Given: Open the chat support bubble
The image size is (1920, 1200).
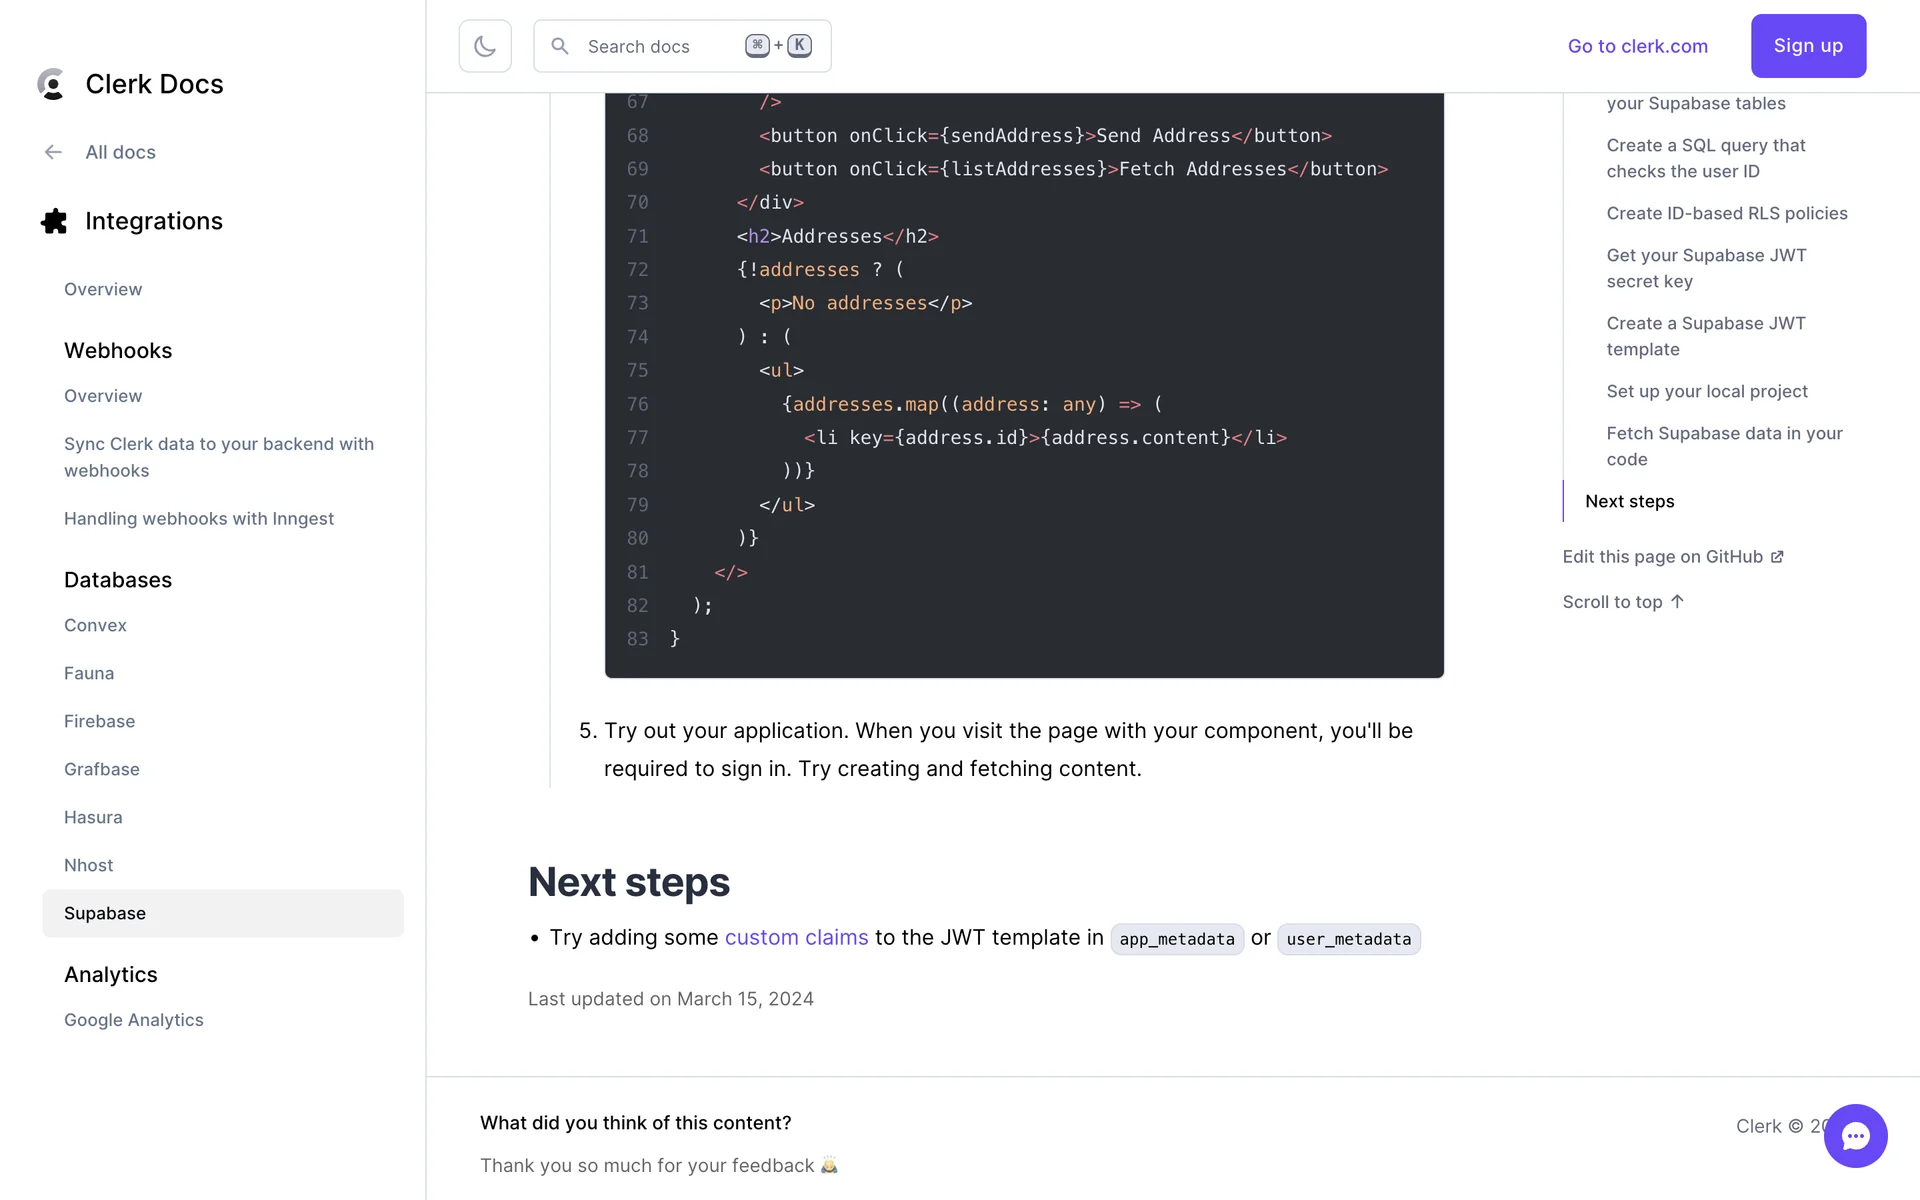Looking at the screenshot, I should click(1855, 1135).
